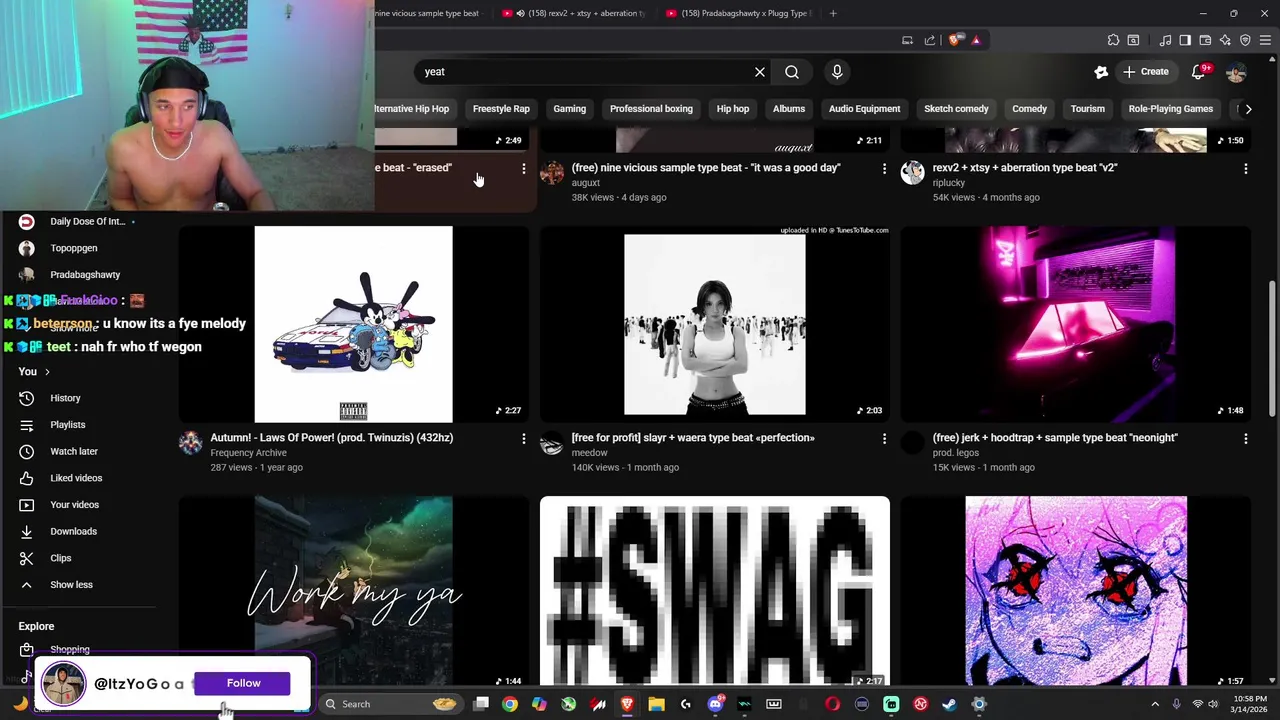Click Follow on the stream overlay
The height and width of the screenshot is (720, 1280).
click(x=243, y=683)
